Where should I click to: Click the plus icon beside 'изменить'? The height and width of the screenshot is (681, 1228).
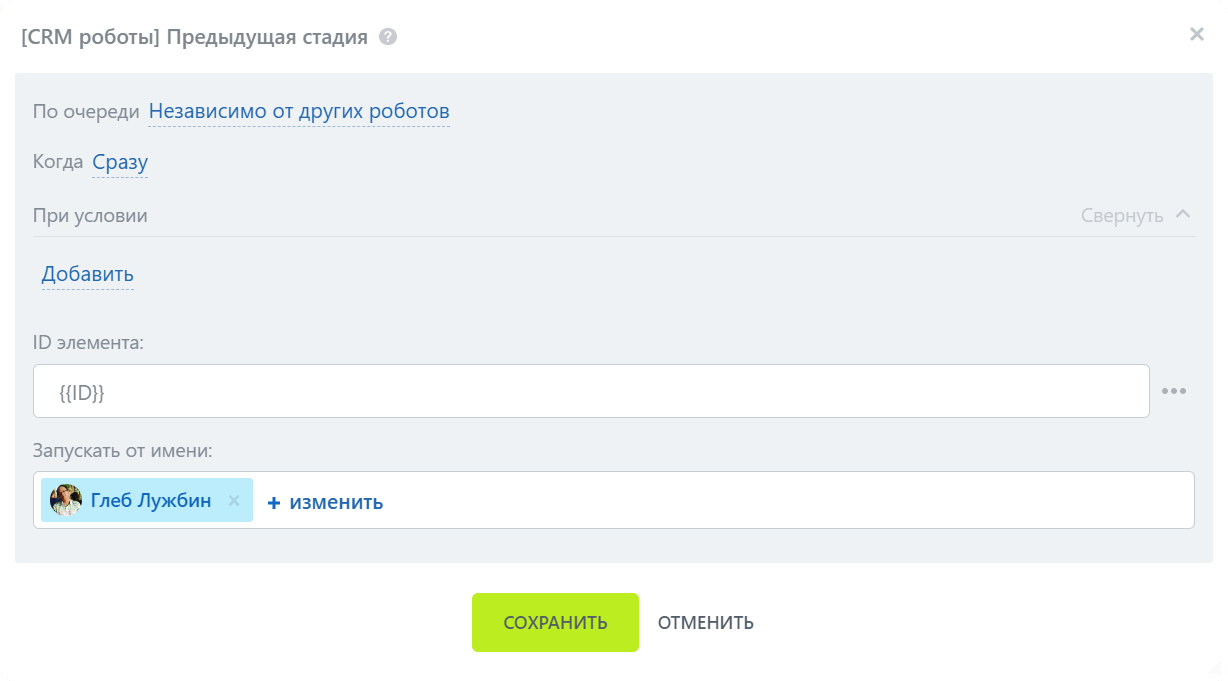point(274,502)
